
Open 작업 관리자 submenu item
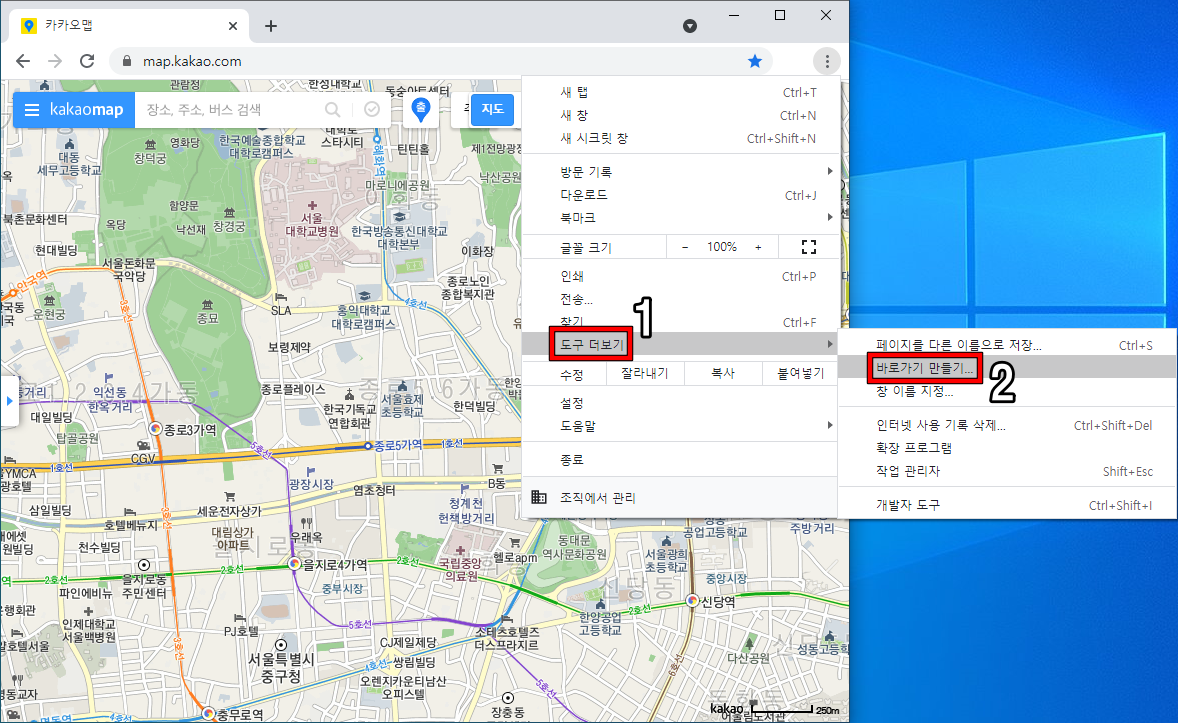pyautogui.click(x=1007, y=470)
